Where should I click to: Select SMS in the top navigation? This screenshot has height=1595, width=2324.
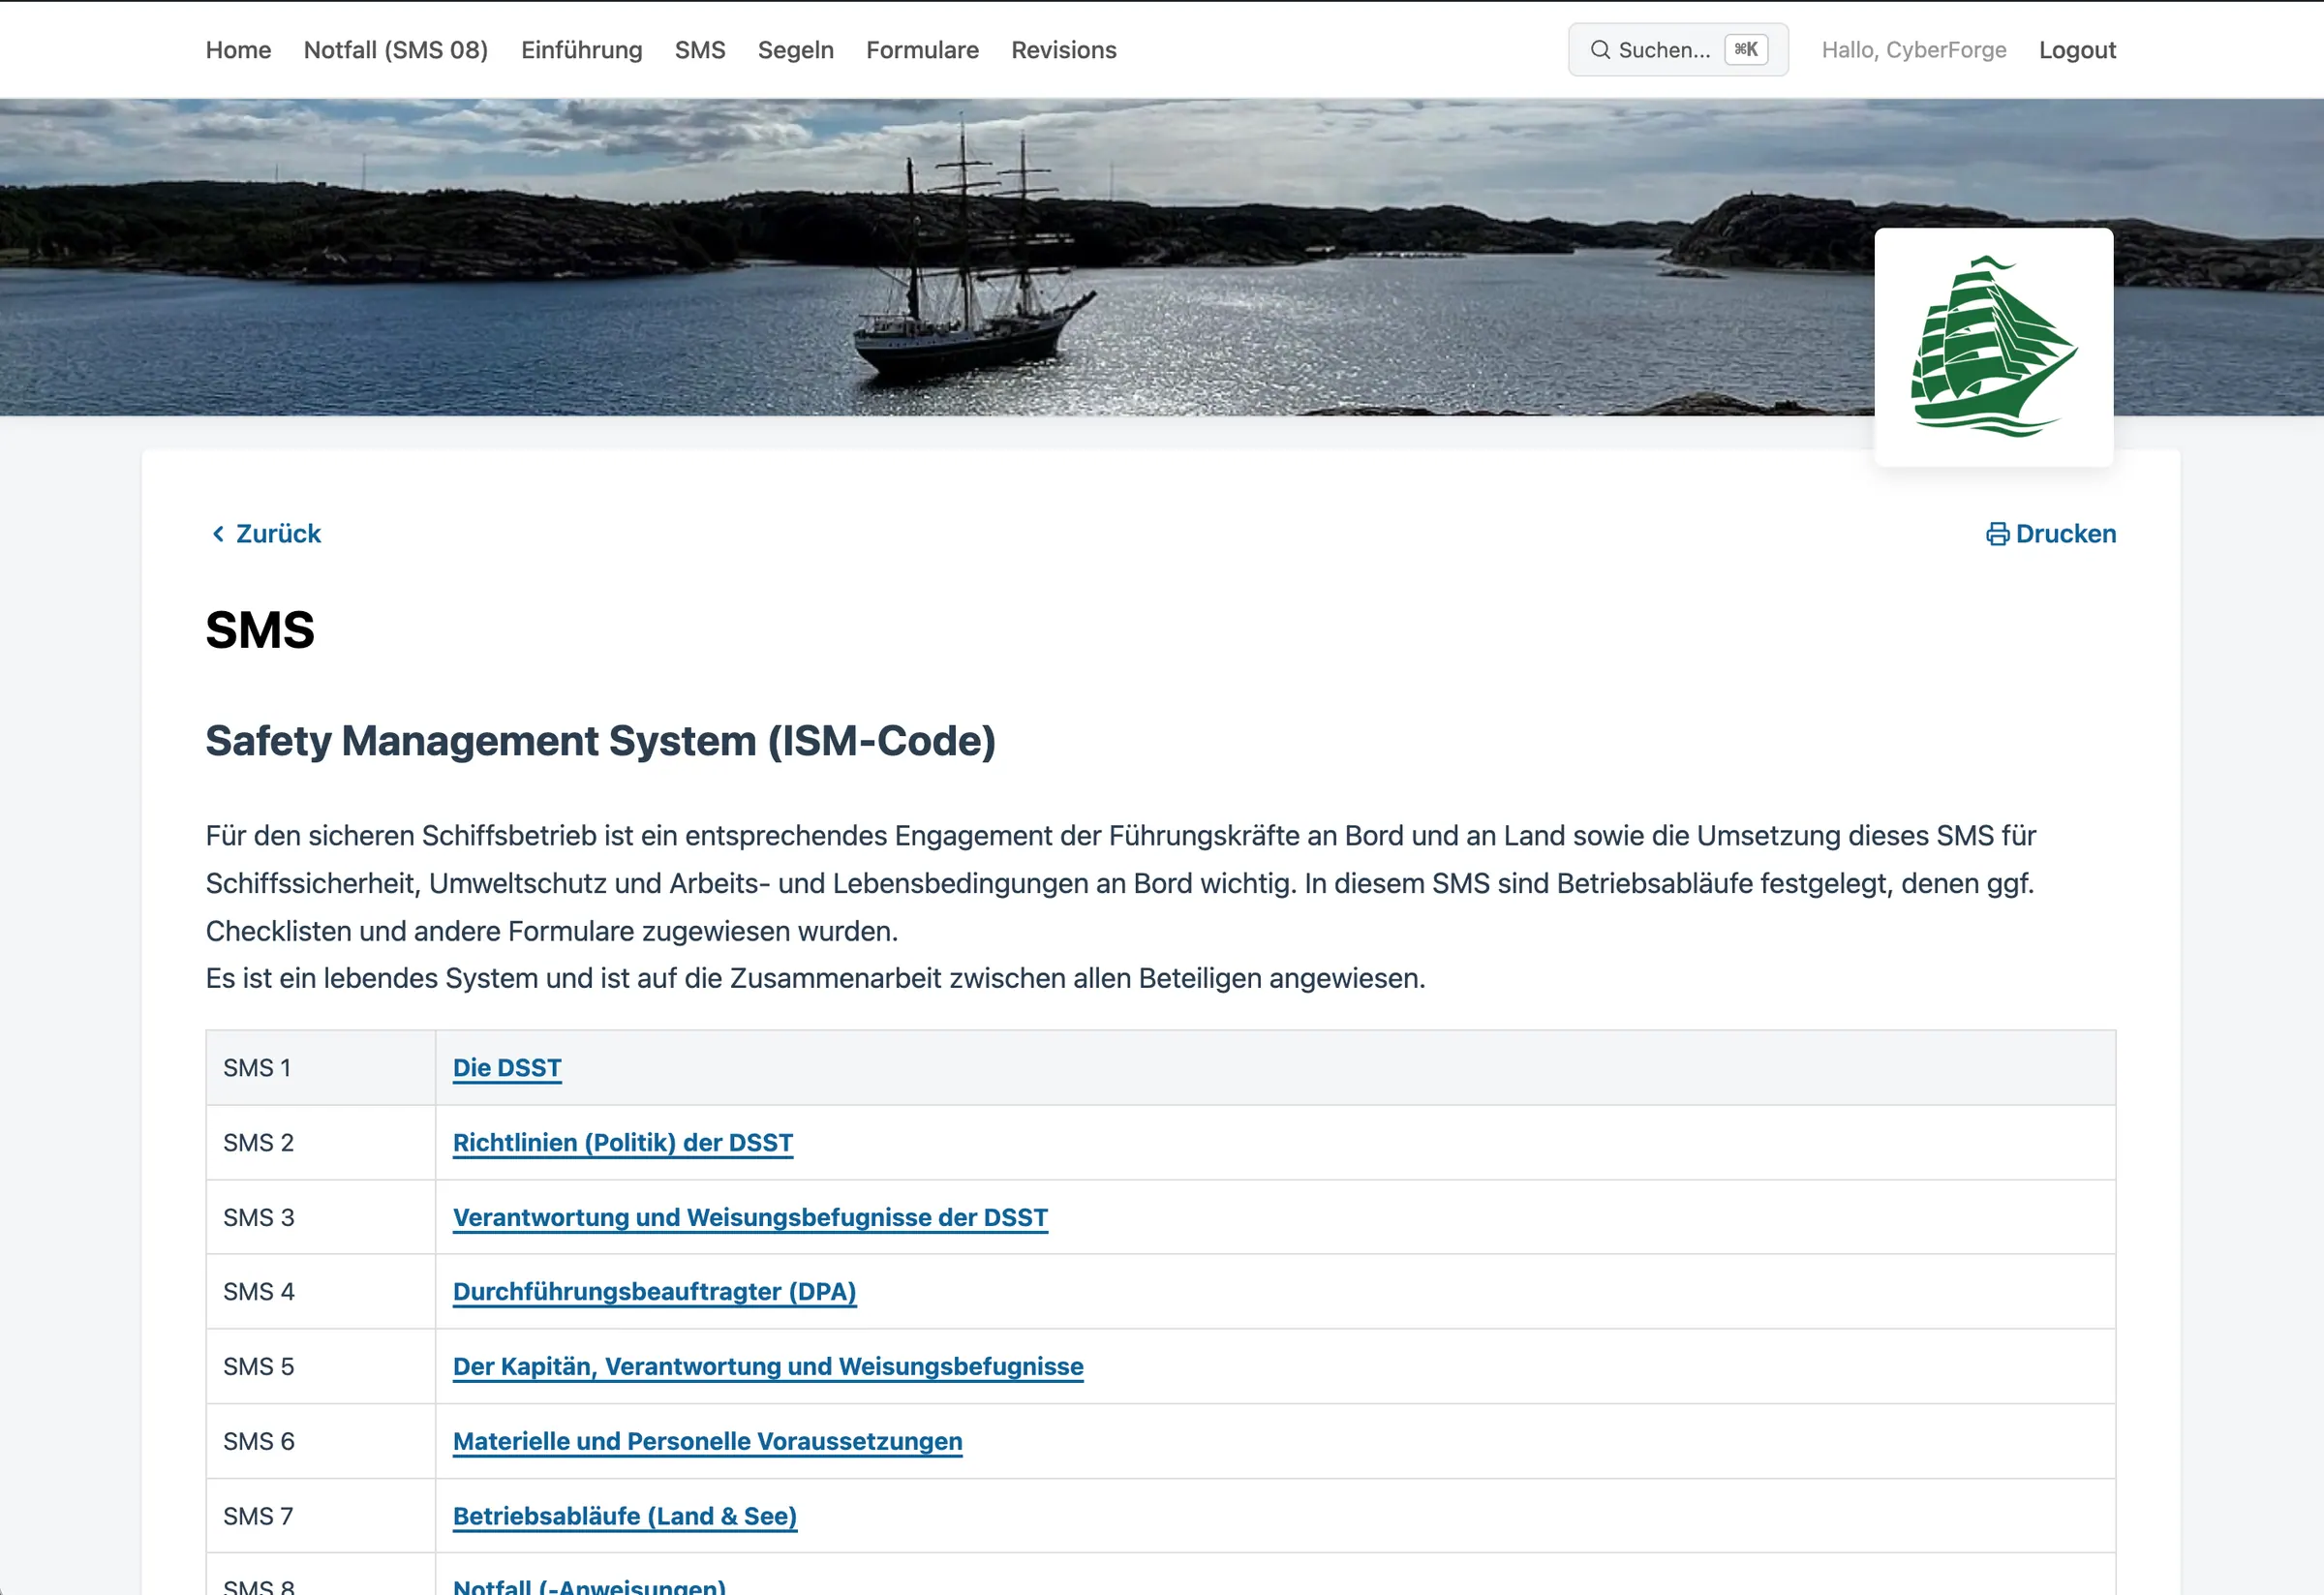(x=700, y=50)
